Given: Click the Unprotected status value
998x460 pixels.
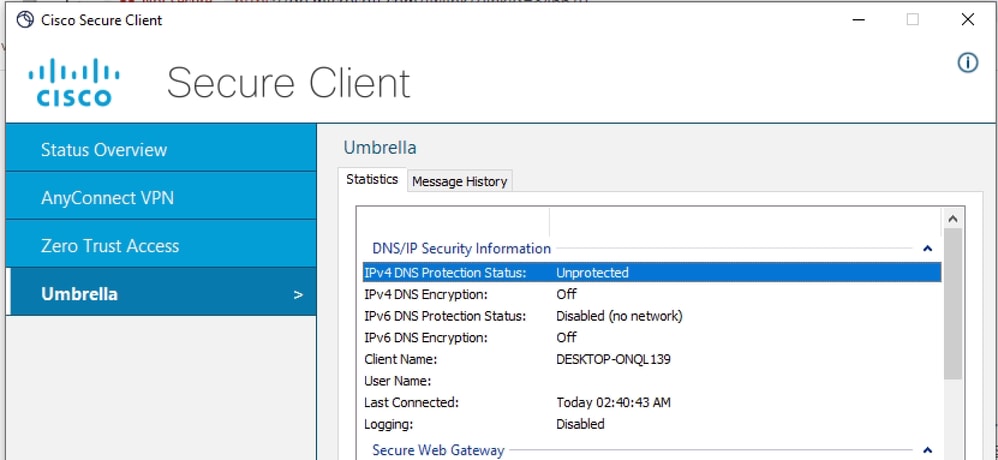Looking at the screenshot, I should point(592,272).
